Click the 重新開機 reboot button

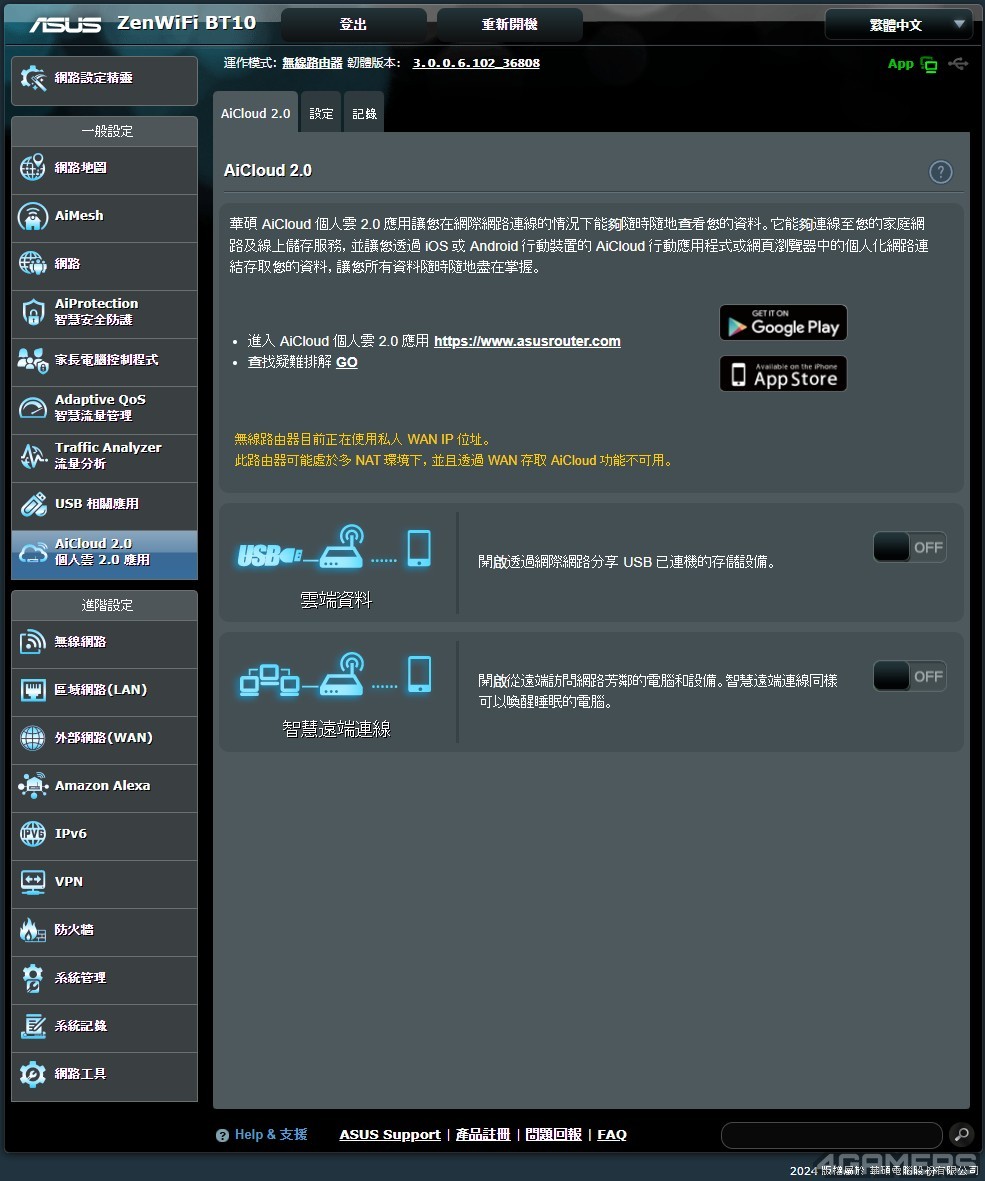[510, 25]
